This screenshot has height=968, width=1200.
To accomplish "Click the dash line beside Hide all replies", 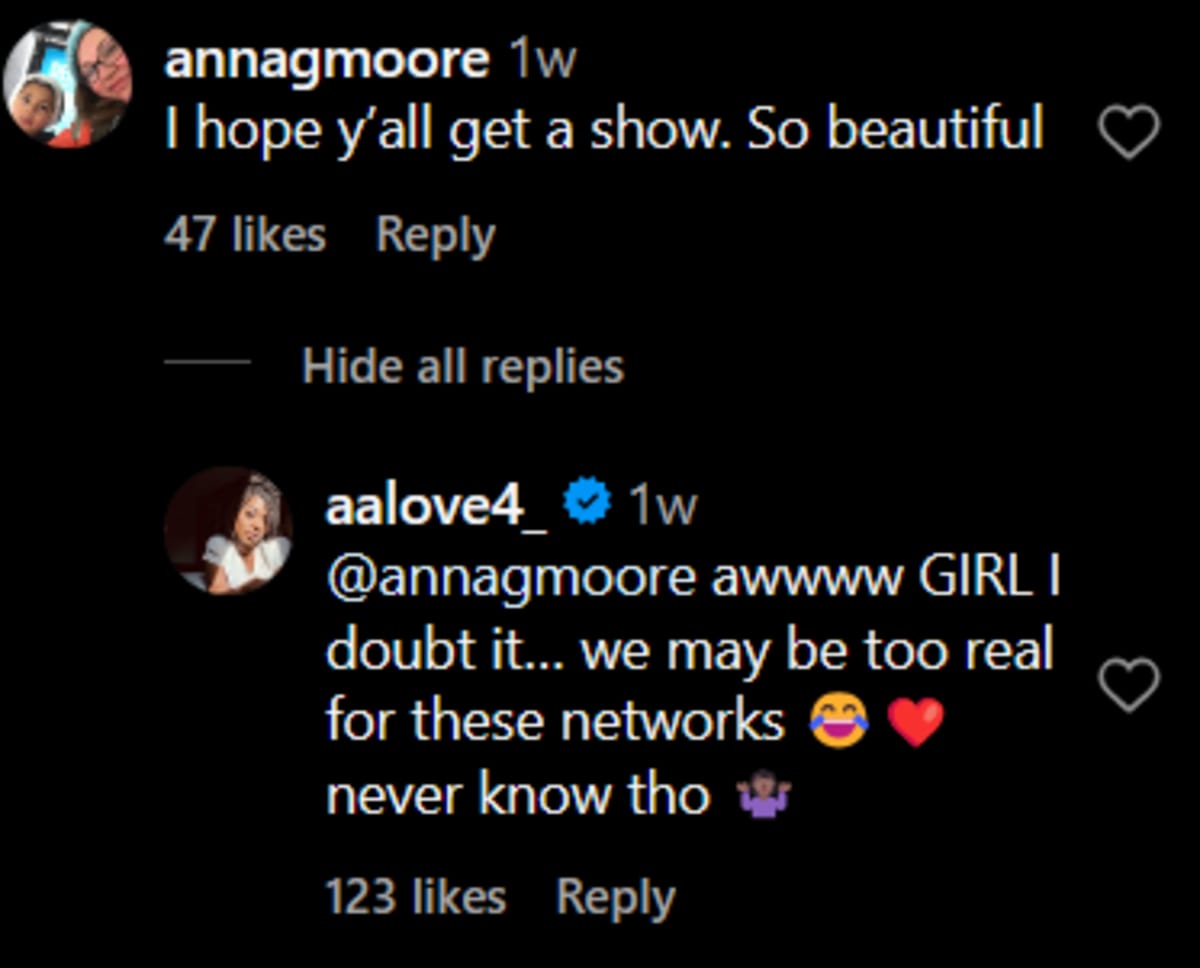I will pos(206,363).
